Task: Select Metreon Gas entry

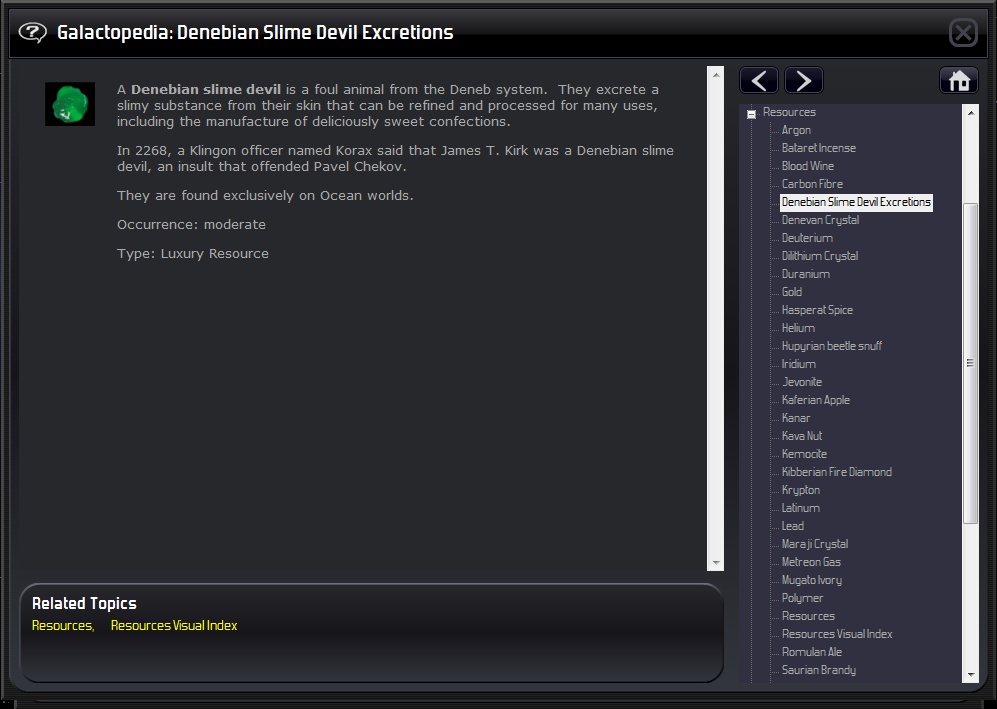Action: 811,562
